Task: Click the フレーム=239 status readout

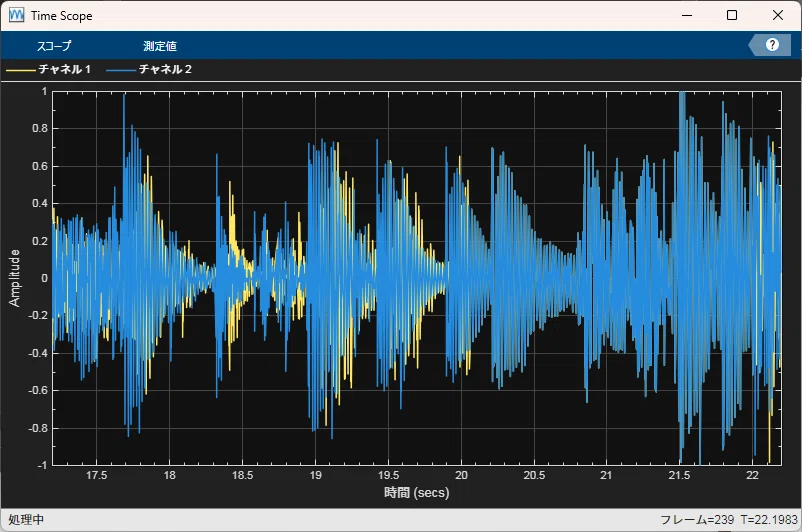Action: 697,520
